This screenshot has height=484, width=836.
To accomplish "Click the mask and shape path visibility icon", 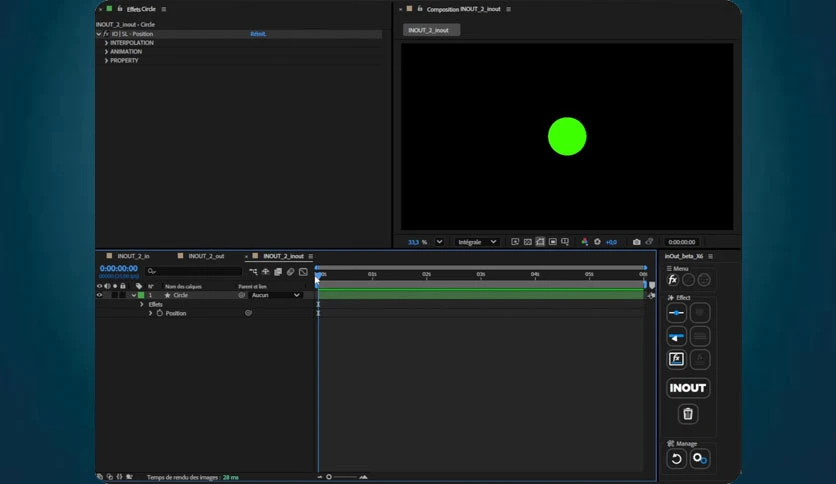I will [x=540, y=242].
